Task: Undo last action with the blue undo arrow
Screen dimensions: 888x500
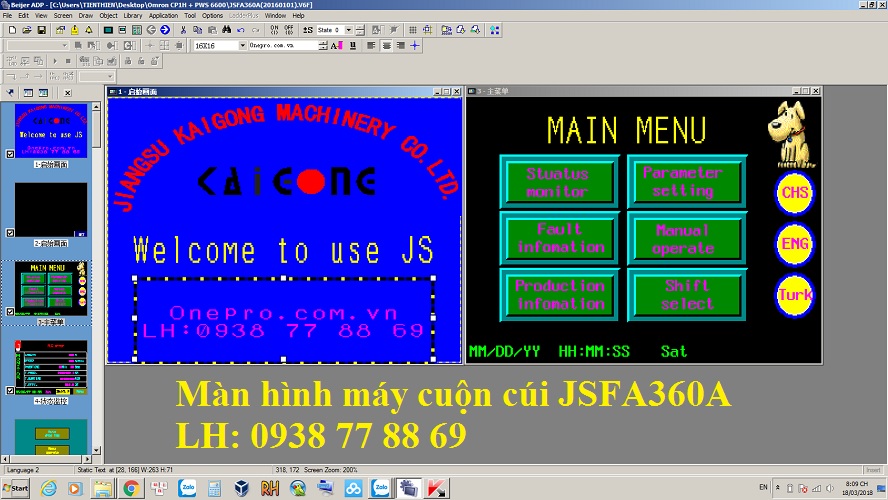Action: tap(241, 30)
